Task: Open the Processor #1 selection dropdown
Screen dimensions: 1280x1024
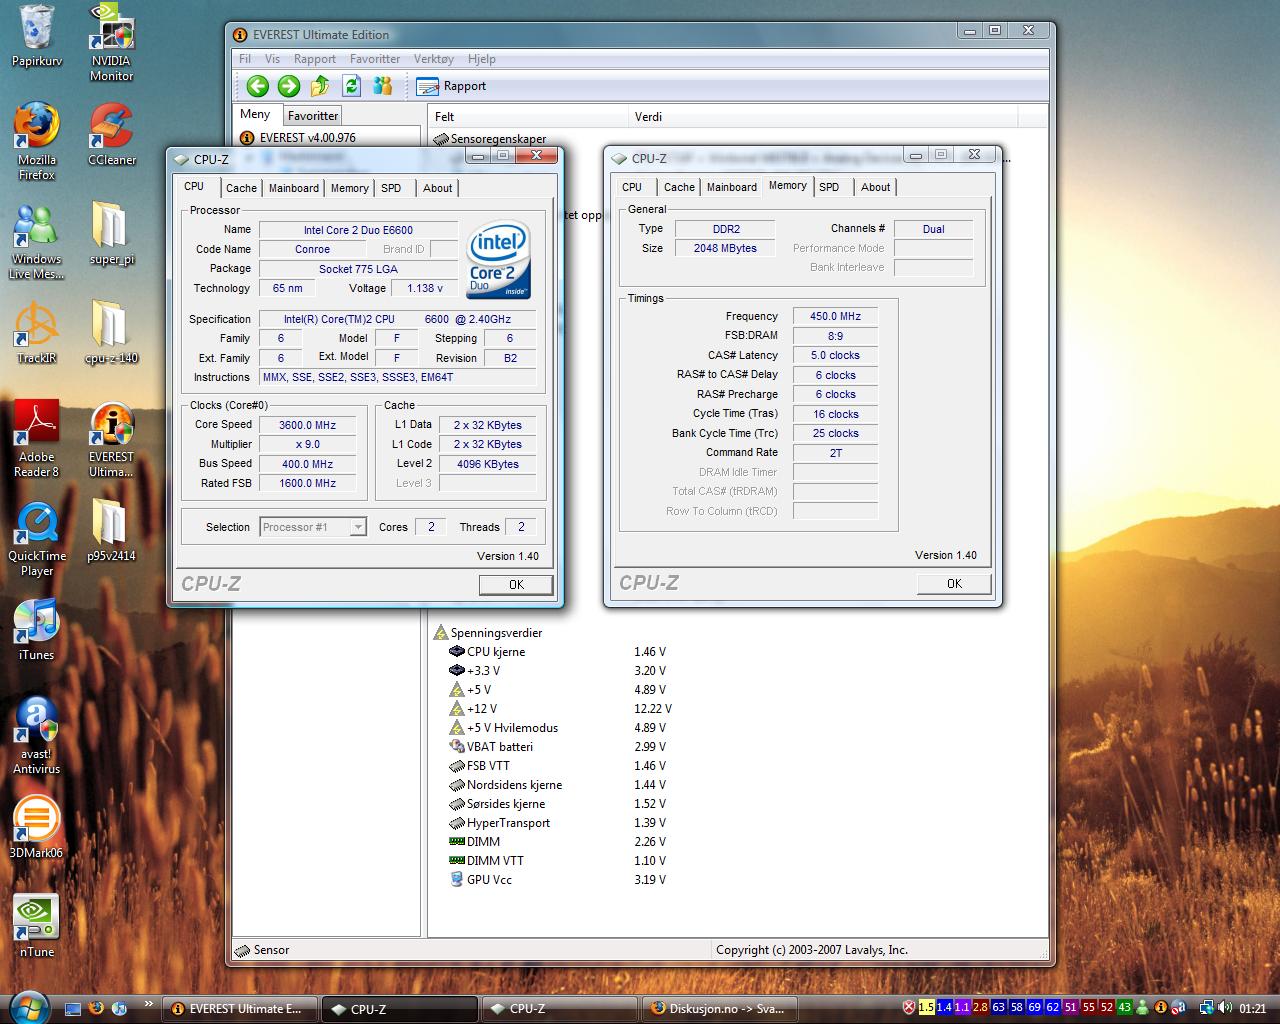Action: point(313,527)
